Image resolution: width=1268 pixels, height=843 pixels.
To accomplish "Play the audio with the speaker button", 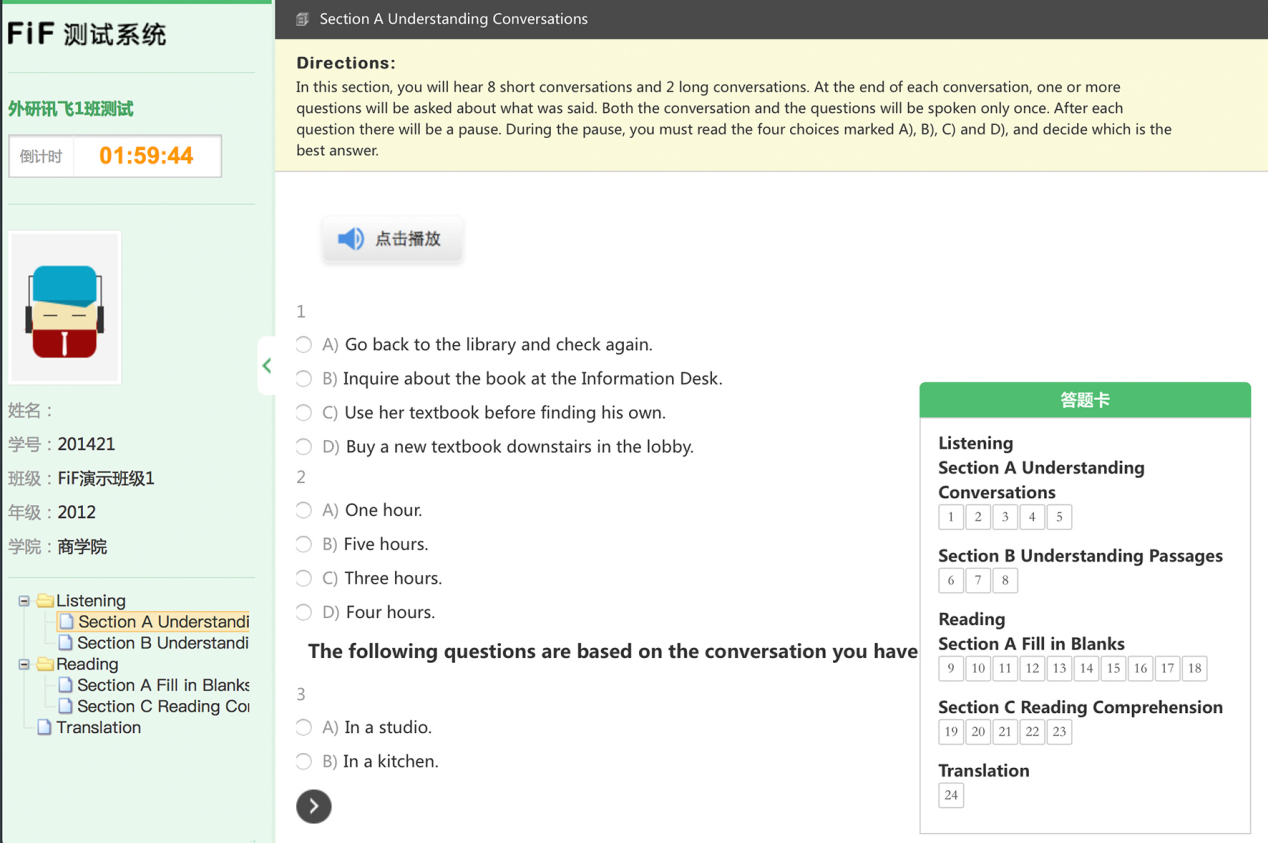I will point(392,239).
